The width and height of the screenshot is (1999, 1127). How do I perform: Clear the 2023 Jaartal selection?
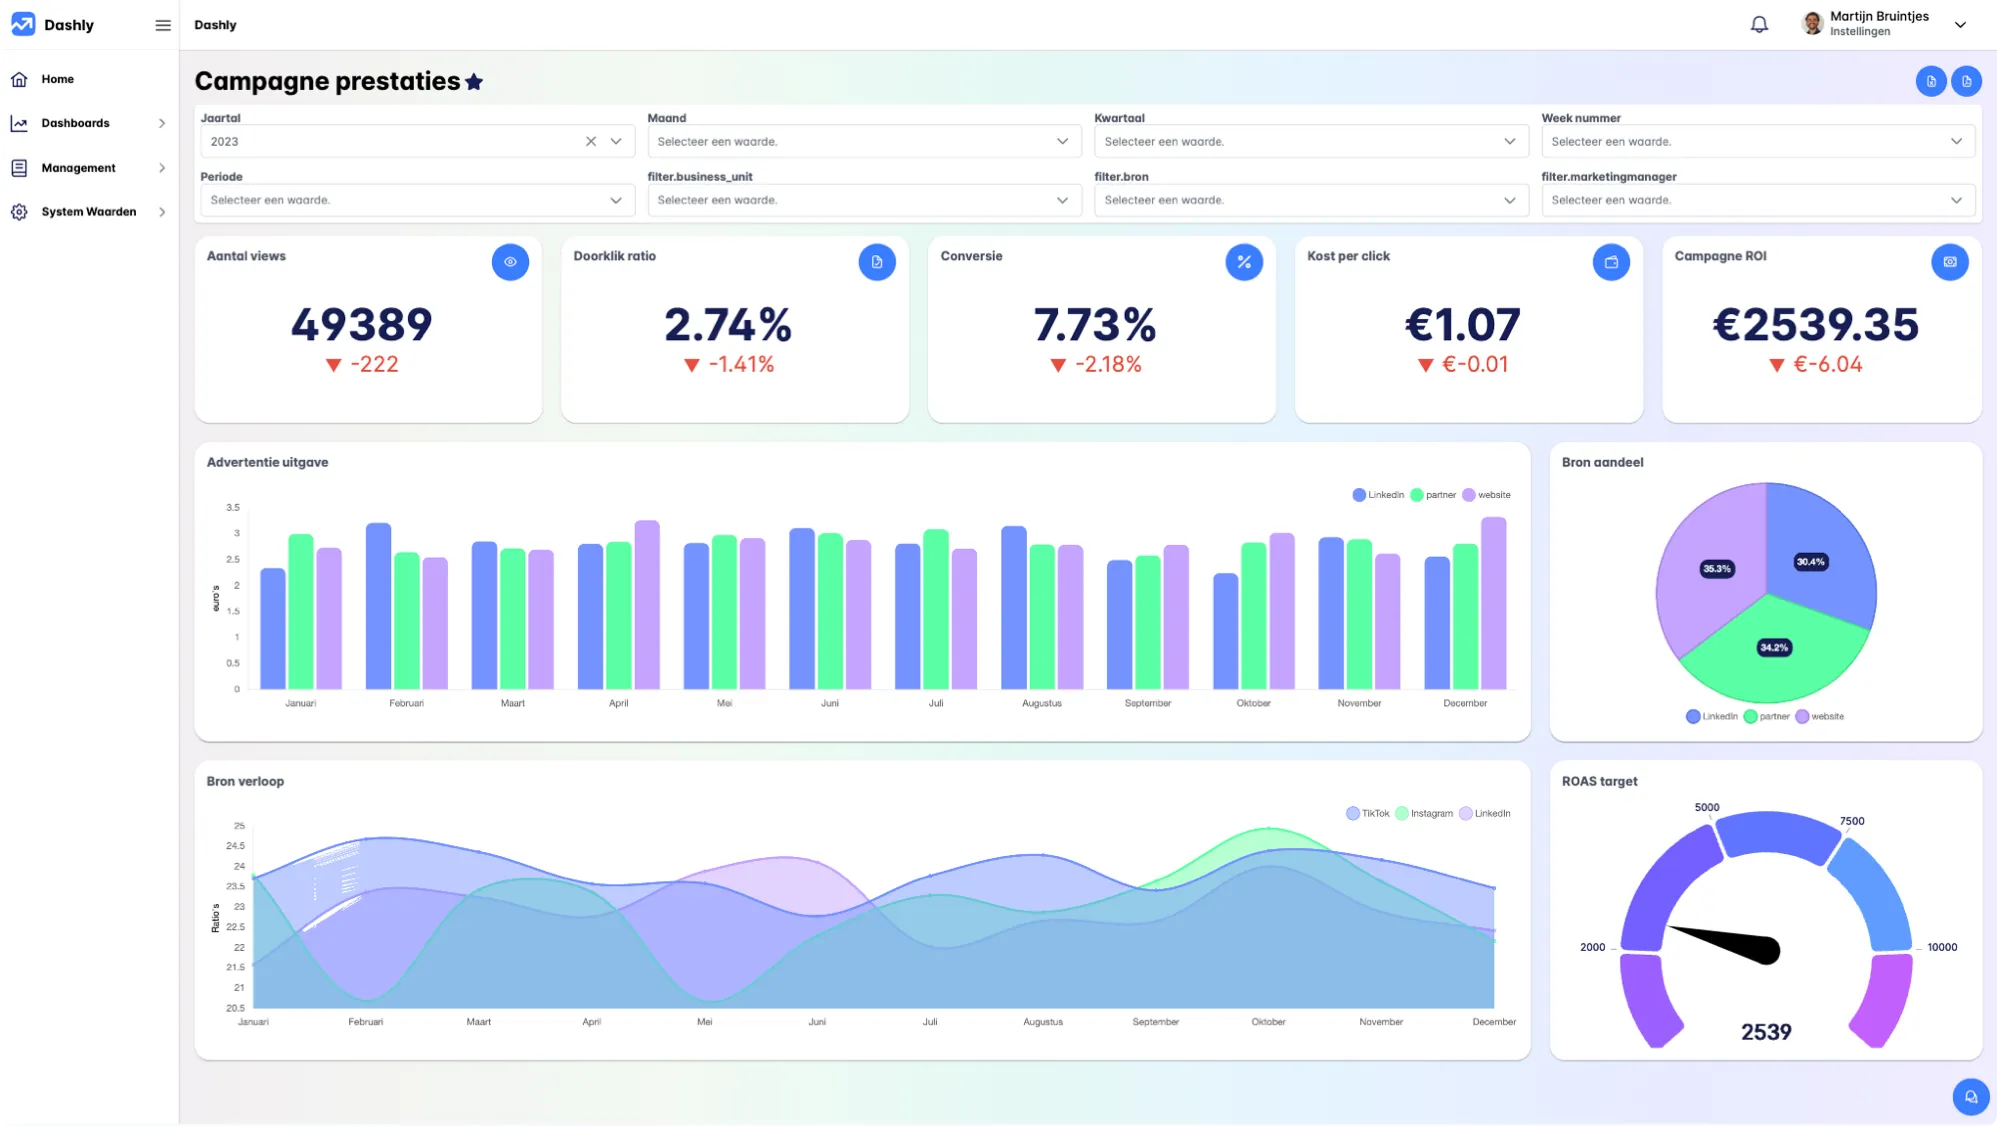591,142
